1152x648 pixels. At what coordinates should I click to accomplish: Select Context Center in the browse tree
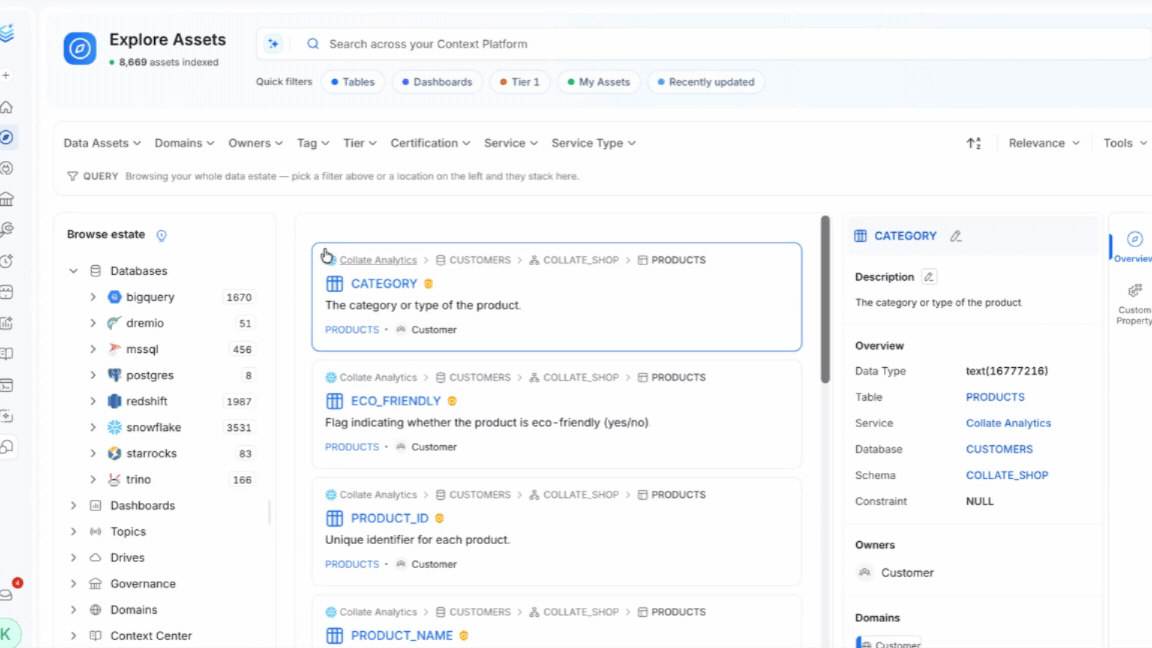(x=151, y=636)
